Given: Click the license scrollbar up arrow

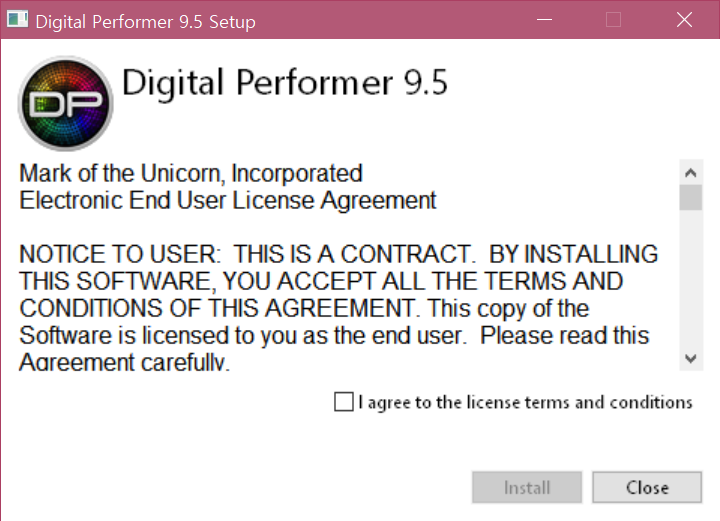Looking at the screenshot, I should 691,173.
